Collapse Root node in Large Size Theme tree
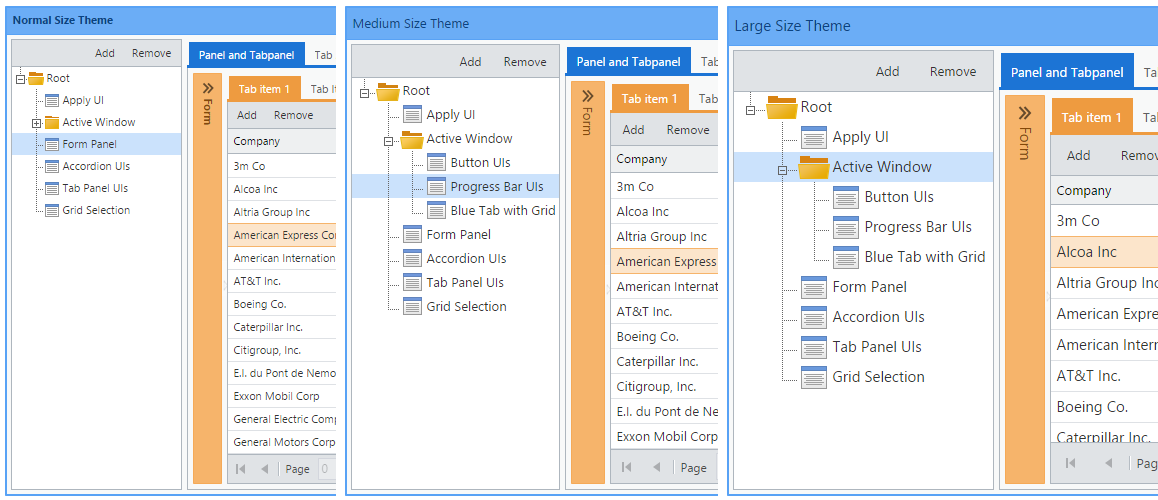Viewport: 1158px width, 500px height. (750, 111)
